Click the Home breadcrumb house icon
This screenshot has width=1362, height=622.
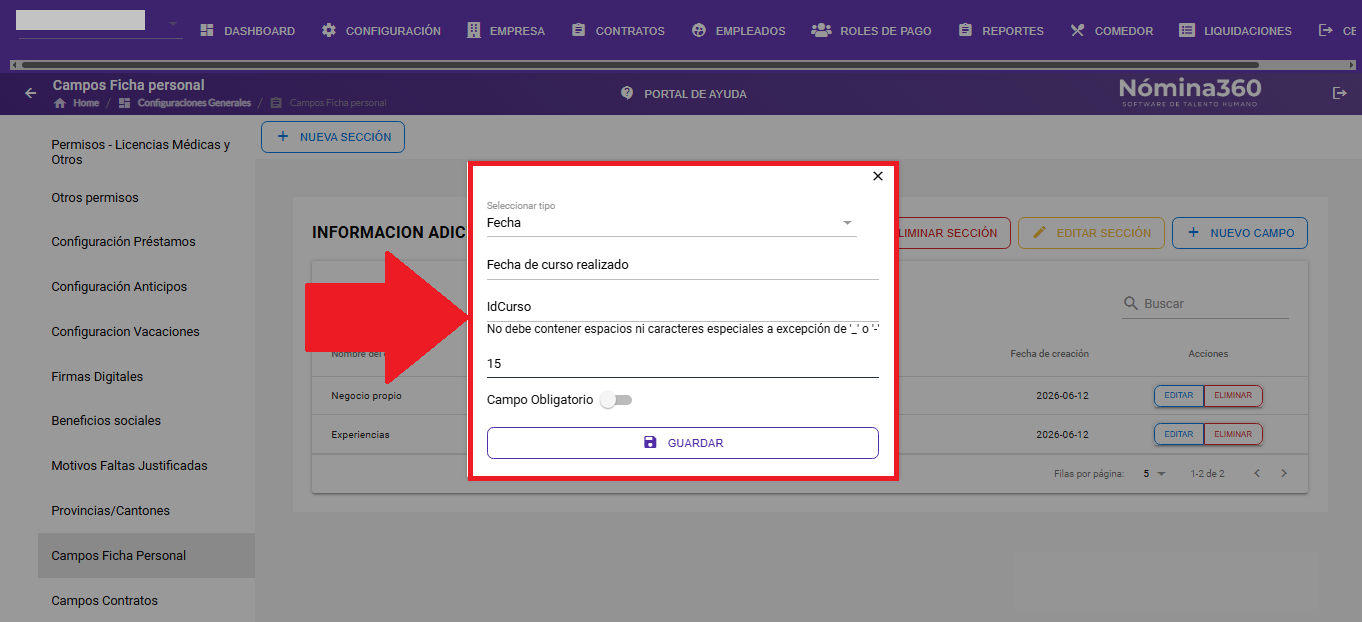coord(60,103)
